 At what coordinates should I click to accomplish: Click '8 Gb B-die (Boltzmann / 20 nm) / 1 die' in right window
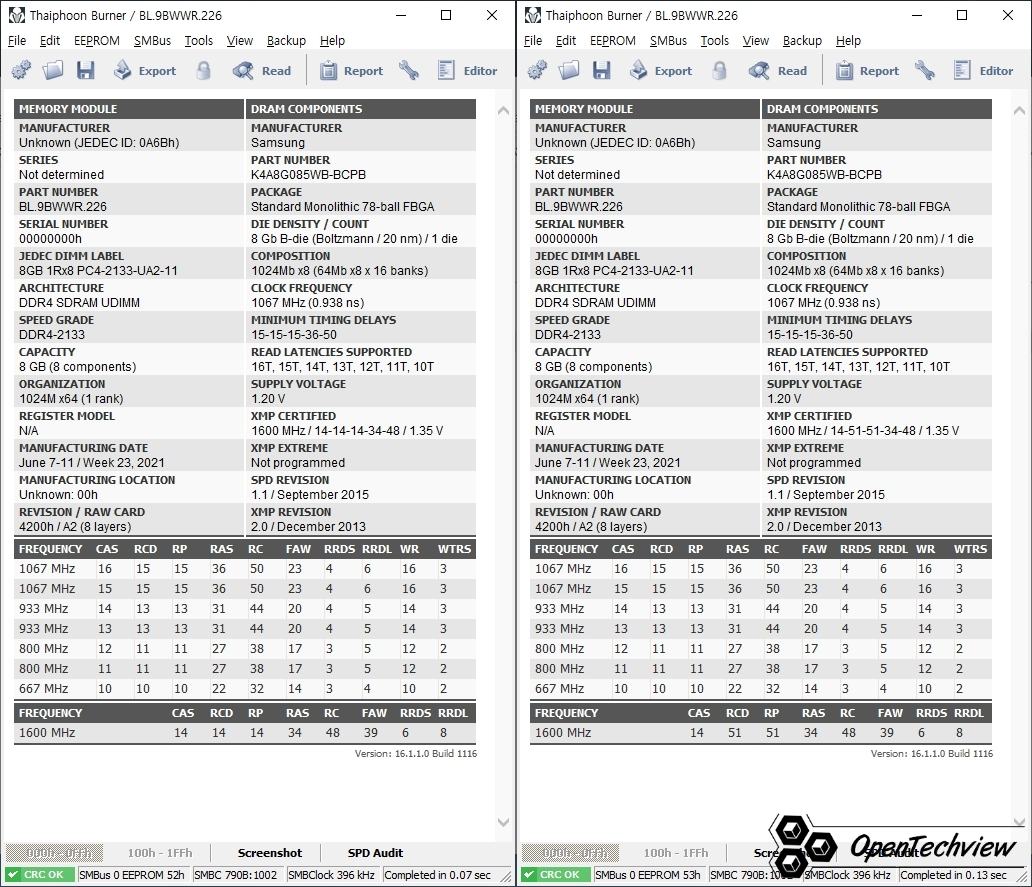click(870, 238)
